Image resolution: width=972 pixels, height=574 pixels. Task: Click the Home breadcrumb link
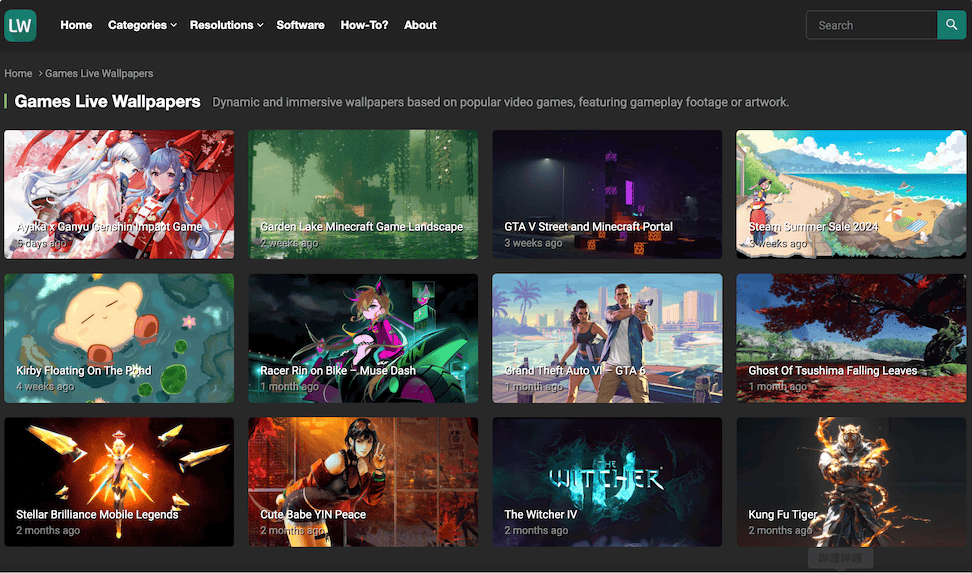[x=18, y=73]
